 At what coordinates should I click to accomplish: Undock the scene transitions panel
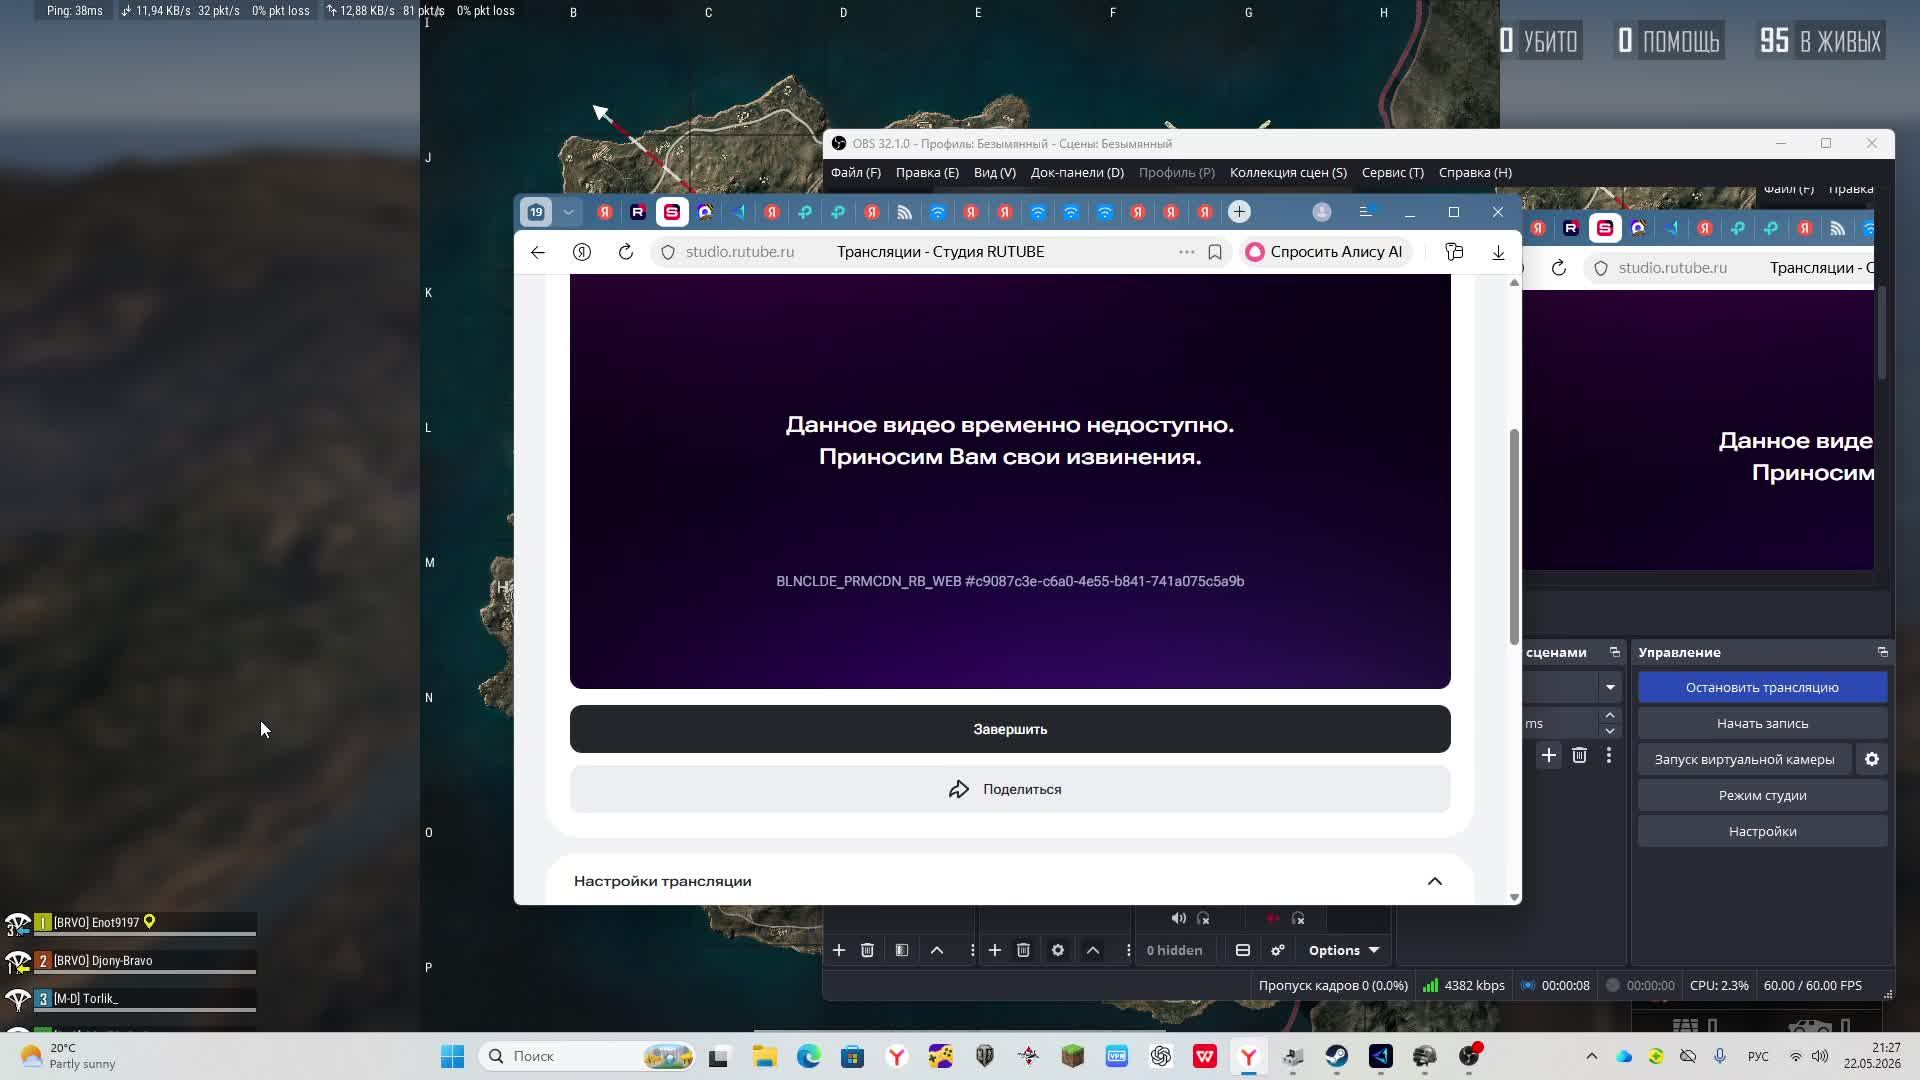pos(1614,652)
